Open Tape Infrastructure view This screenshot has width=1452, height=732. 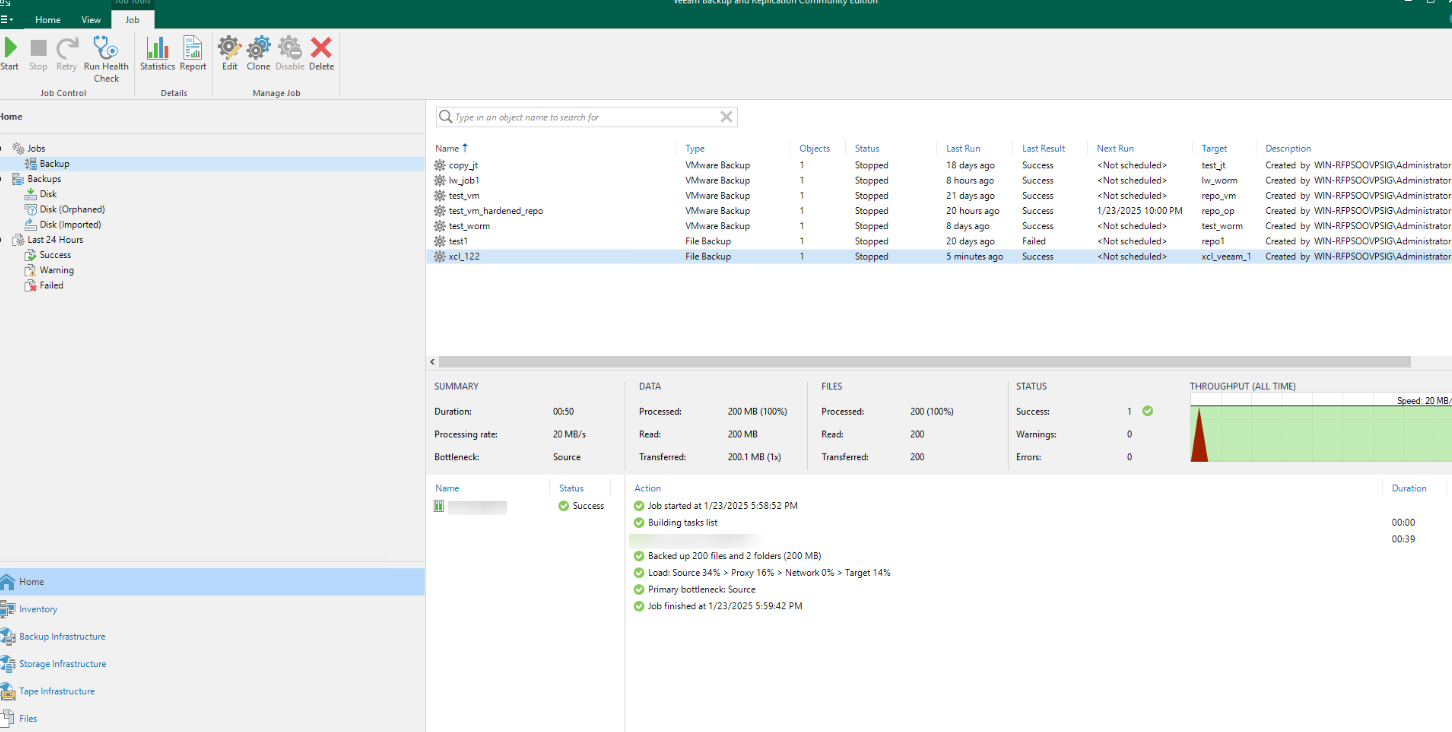click(57, 692)
